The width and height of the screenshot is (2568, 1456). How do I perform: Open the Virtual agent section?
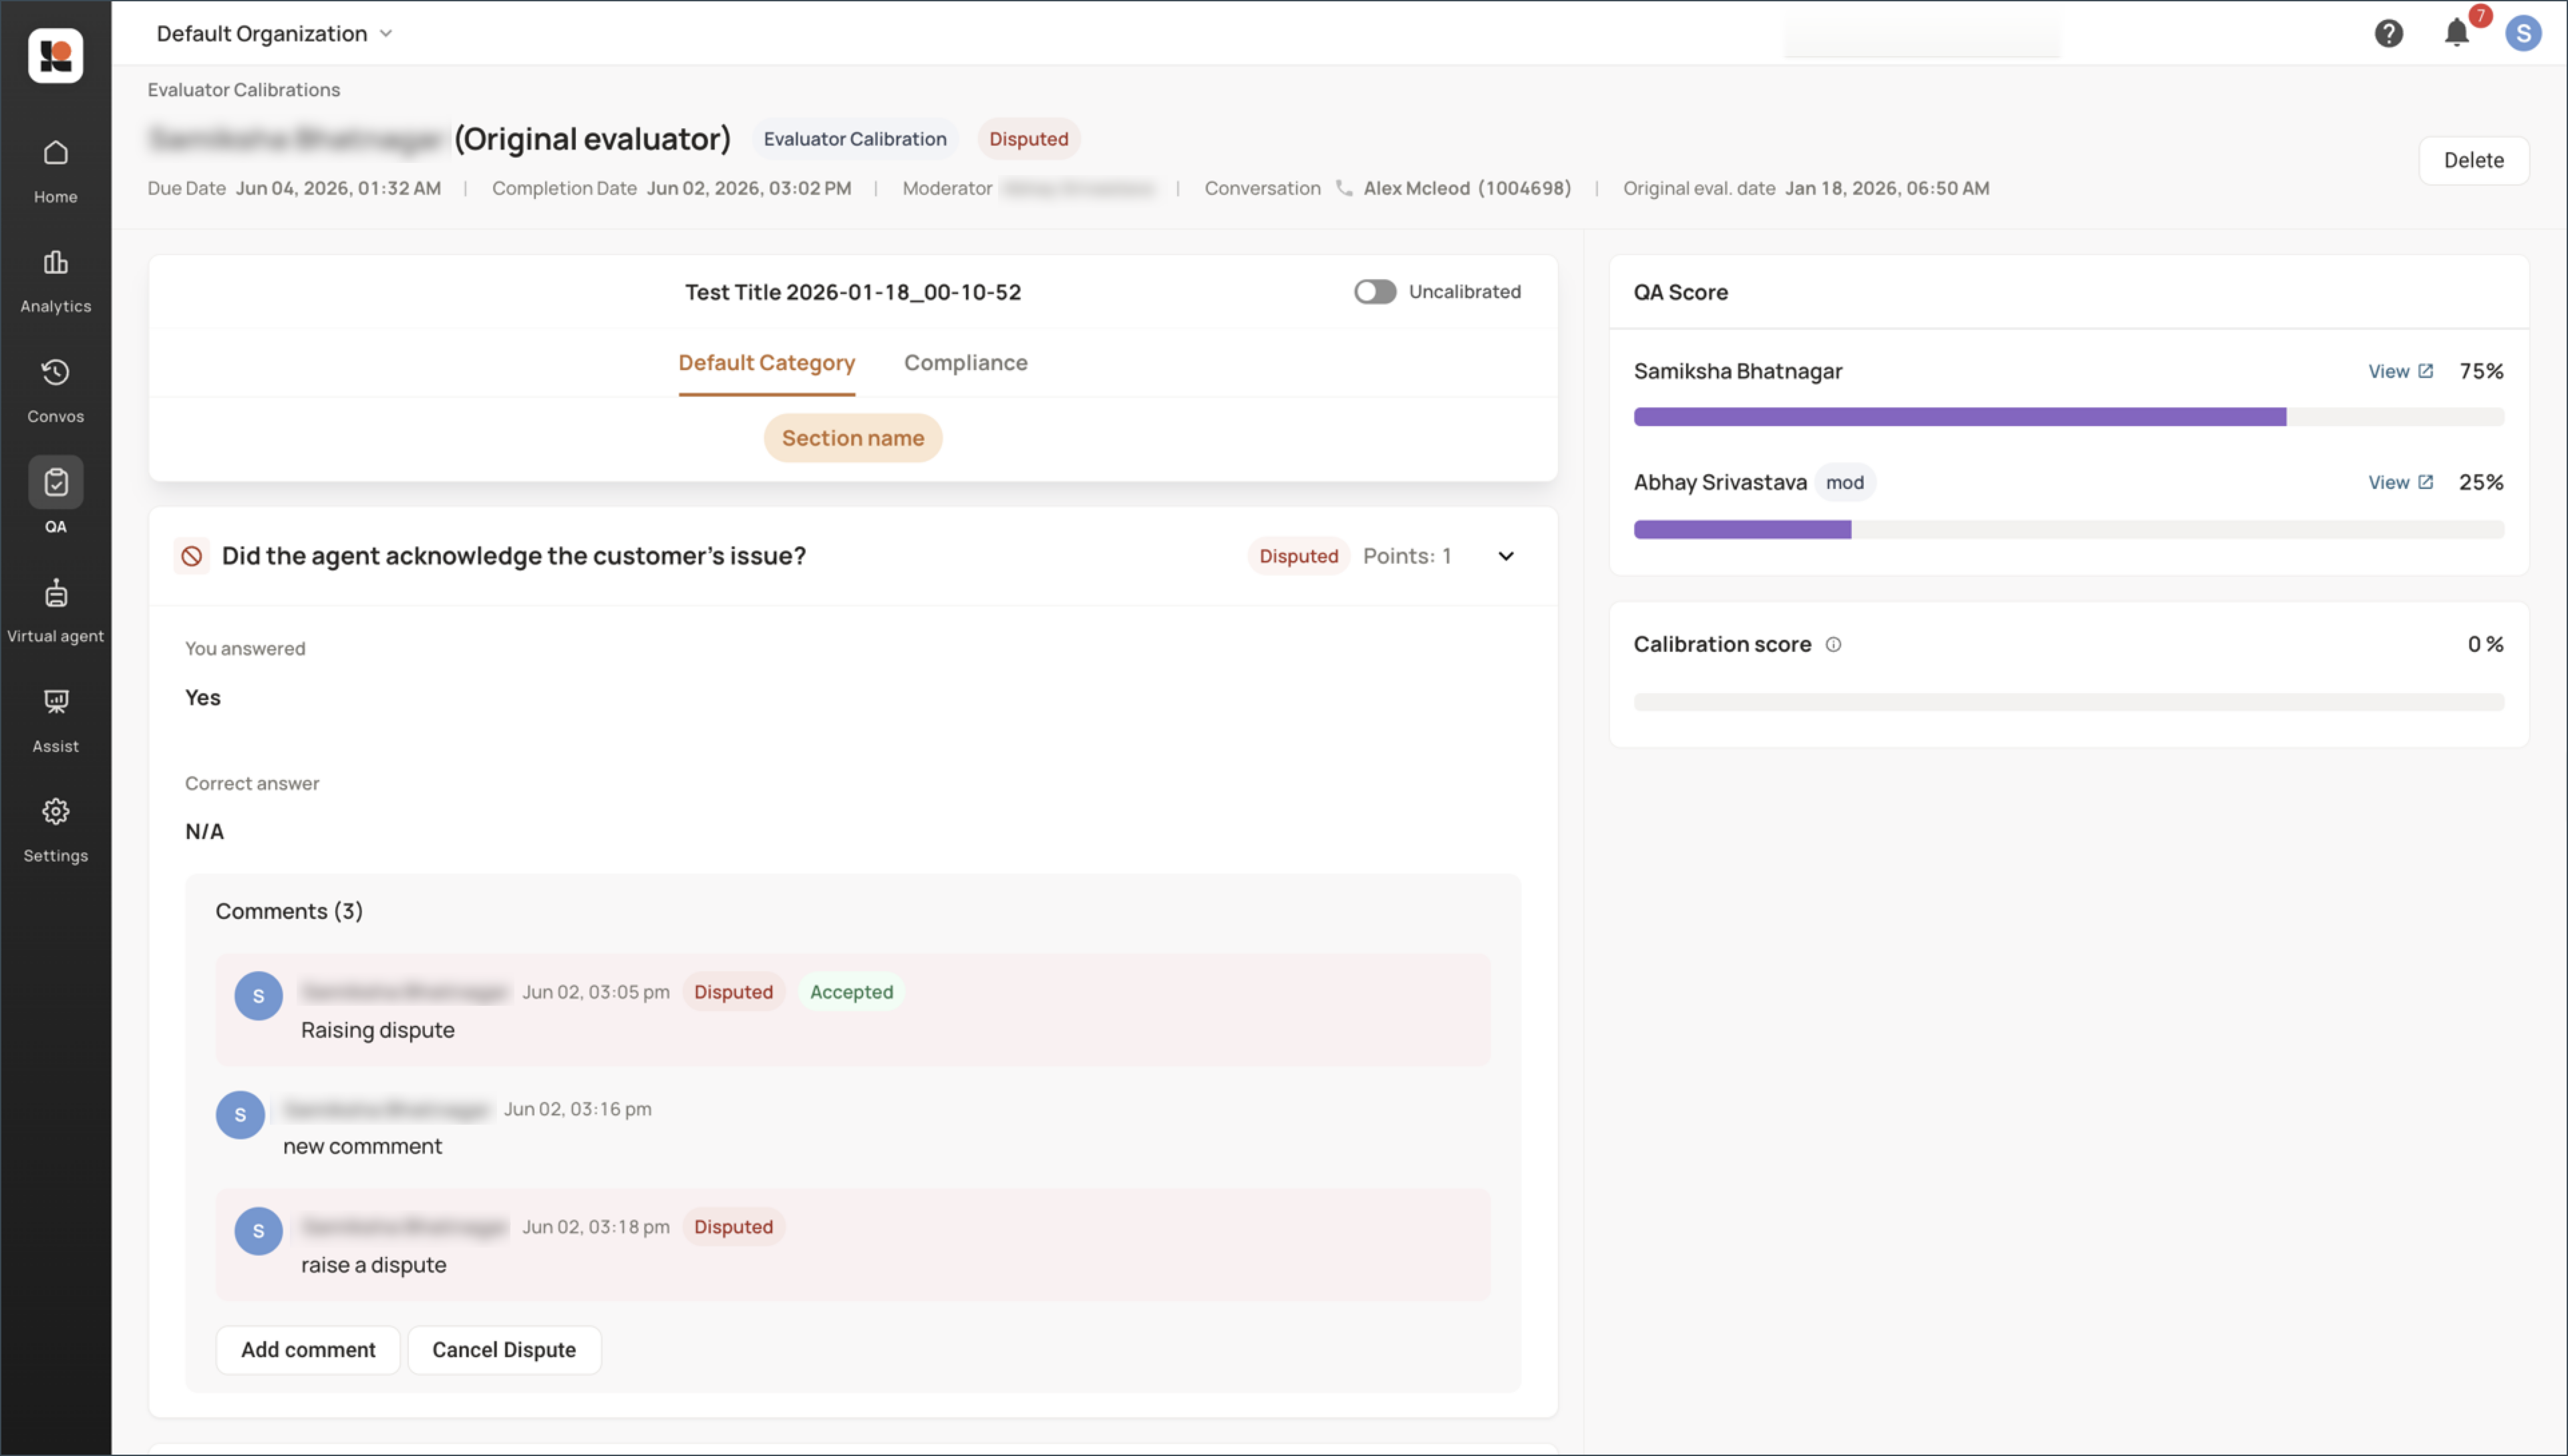(55, 610)
